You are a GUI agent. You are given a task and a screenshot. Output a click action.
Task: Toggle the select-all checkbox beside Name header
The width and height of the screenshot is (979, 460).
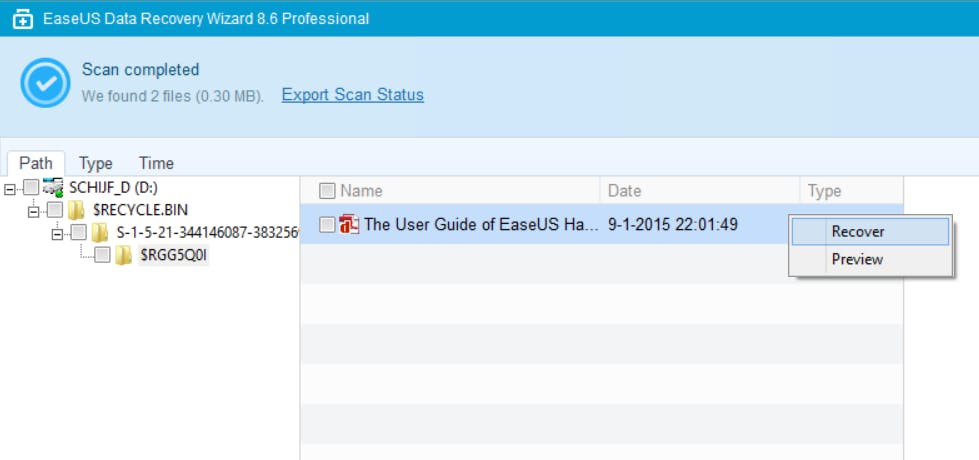327,191
